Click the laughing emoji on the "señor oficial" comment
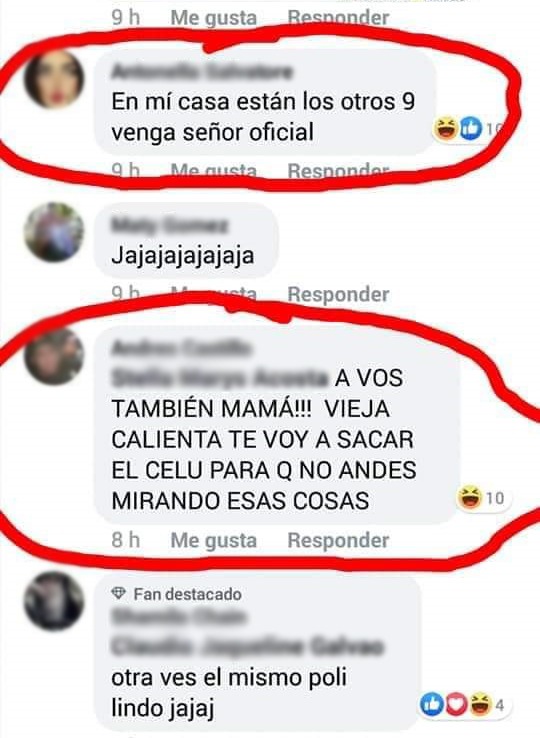 click(x=446, y=128)
